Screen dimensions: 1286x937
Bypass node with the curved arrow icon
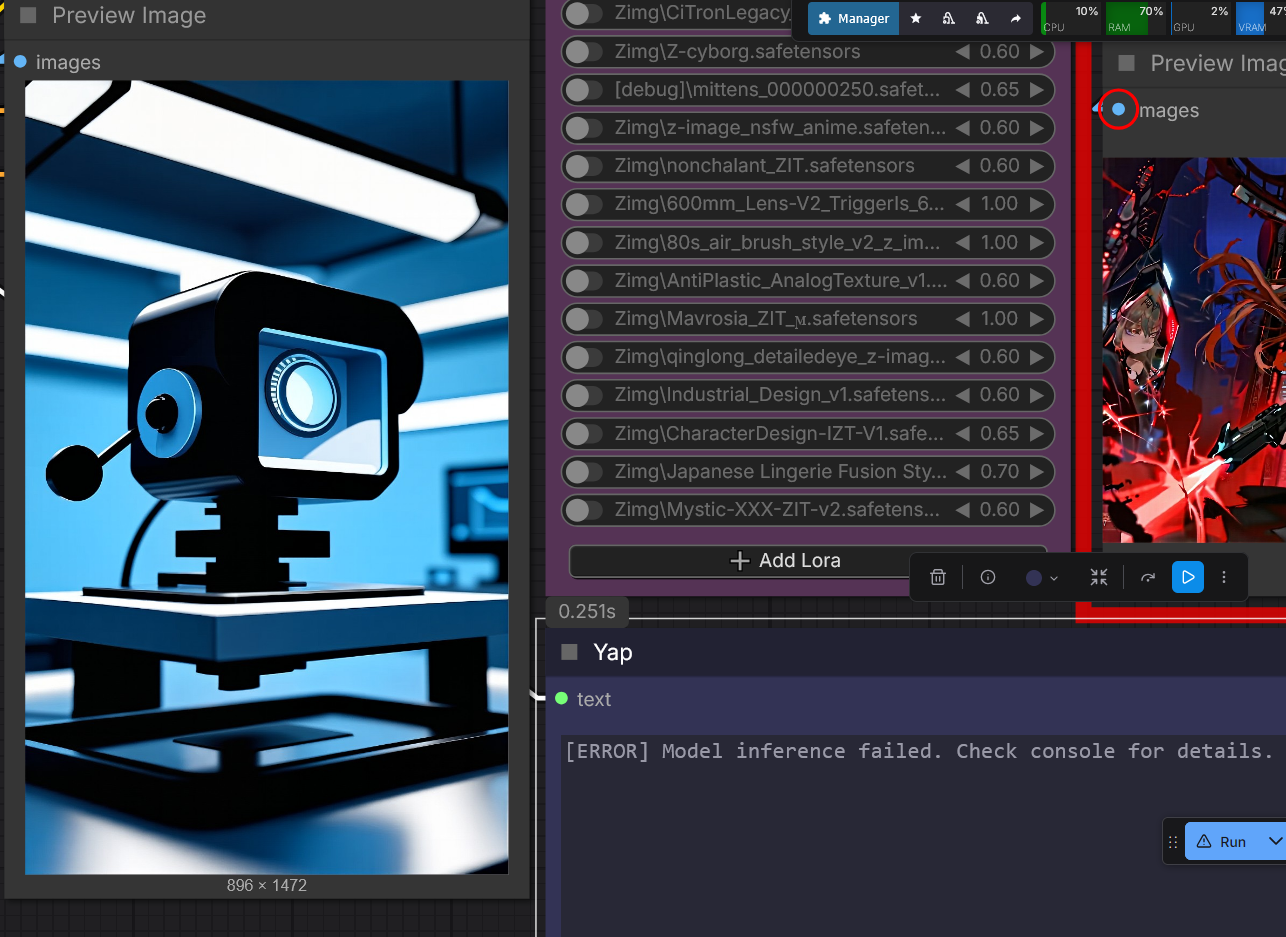[1148, 577]
